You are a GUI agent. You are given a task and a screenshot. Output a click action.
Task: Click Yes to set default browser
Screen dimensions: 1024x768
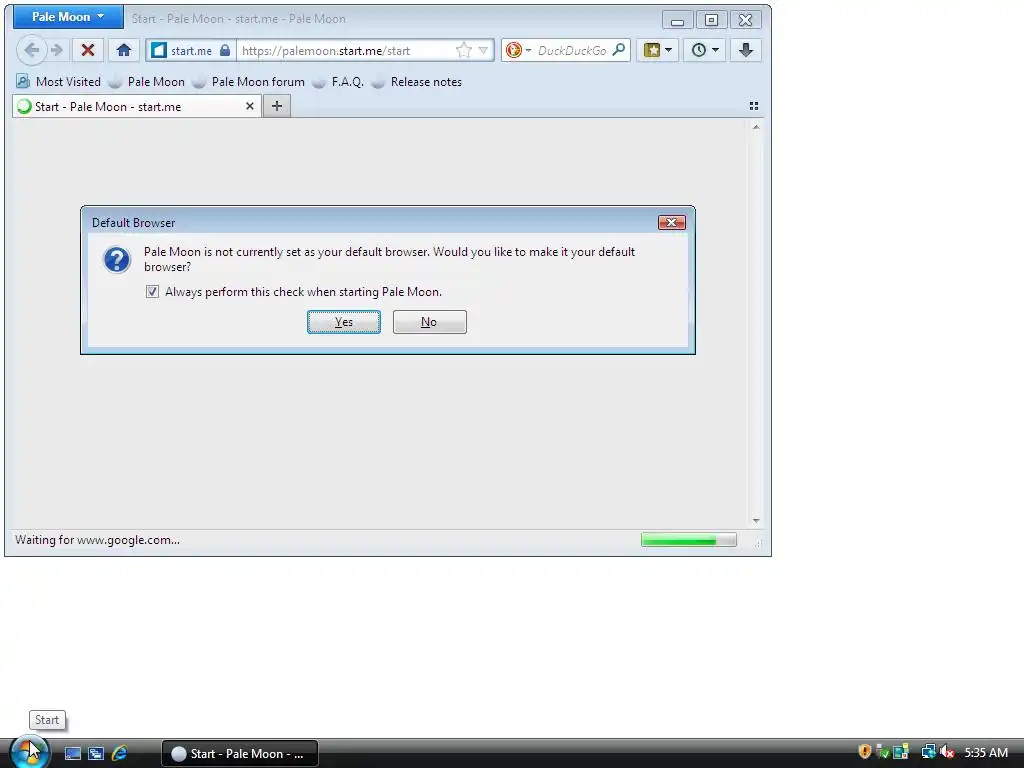[x=344, y=322]
